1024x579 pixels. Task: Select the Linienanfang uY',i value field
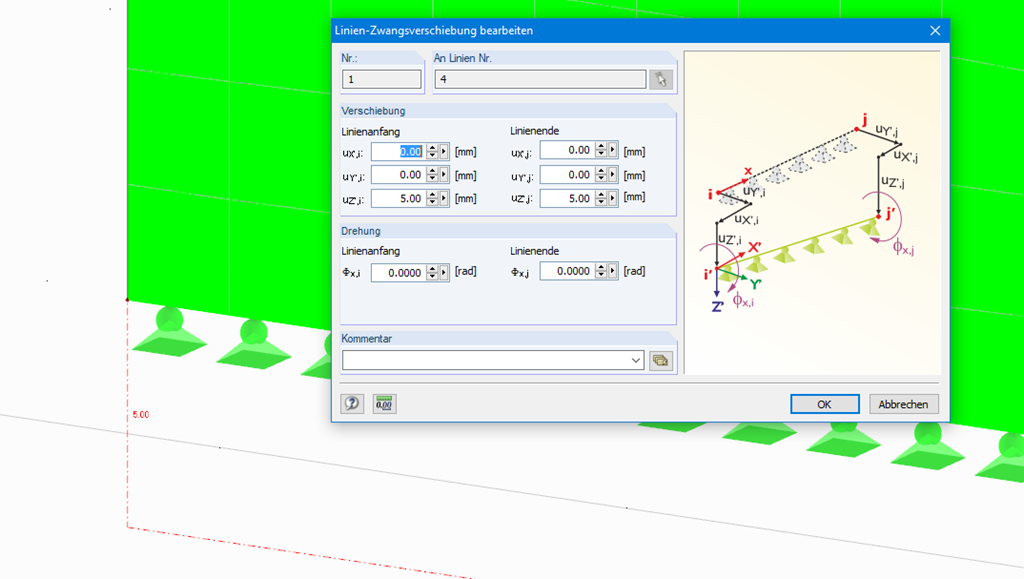[398, 175]
